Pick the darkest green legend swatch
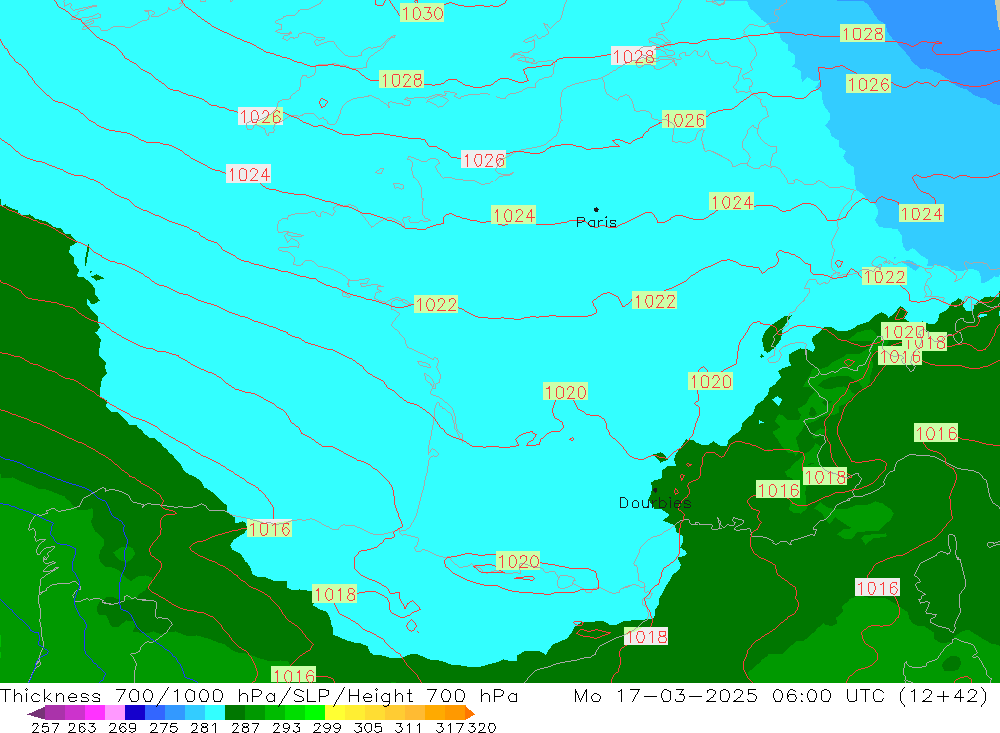1000x733 pixels. [x=235, y=713]
